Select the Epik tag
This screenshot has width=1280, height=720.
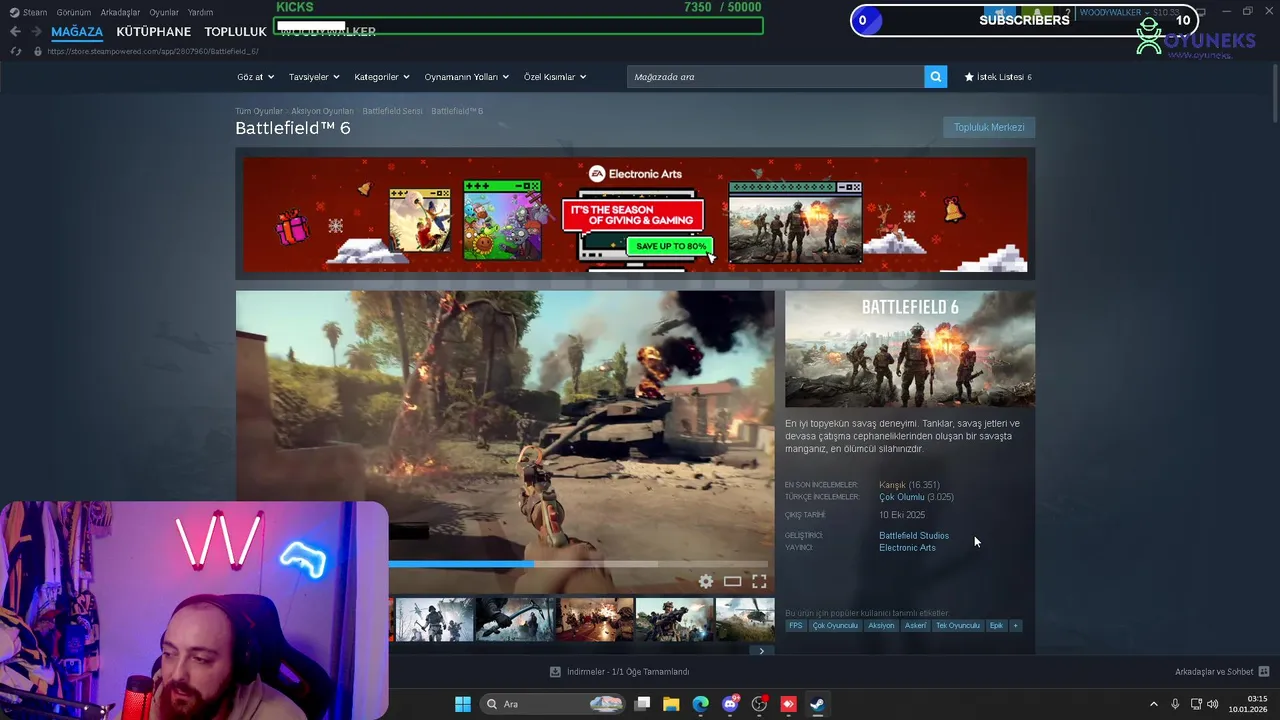click(x=996, y=626)
